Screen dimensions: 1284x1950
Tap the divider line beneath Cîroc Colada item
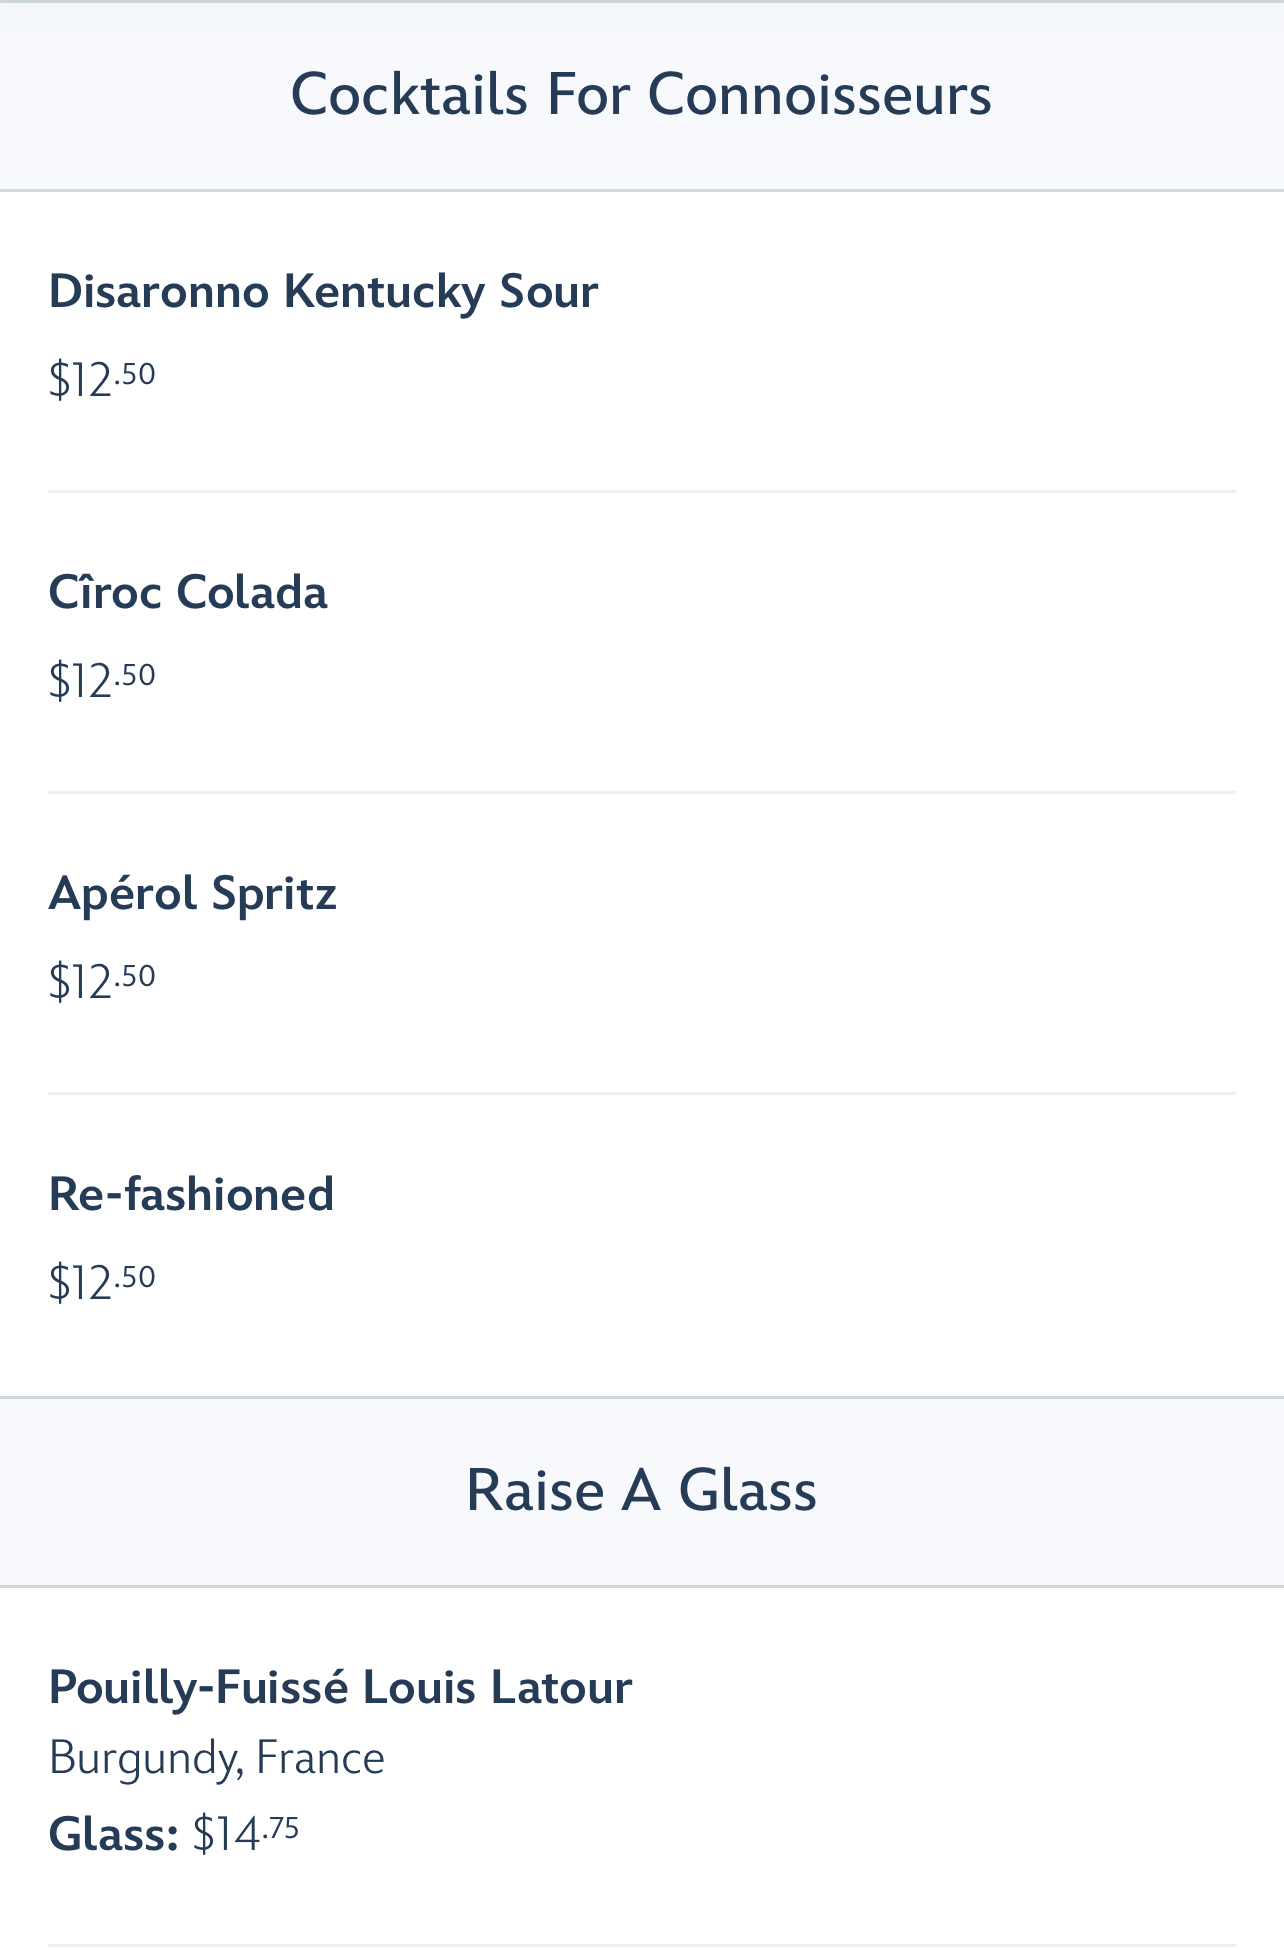click(641, 793)
